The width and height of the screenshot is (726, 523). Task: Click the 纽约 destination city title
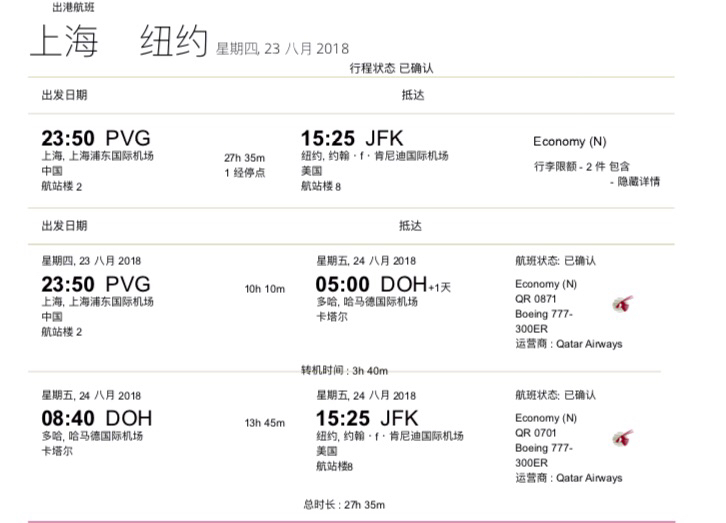pyautogui.click(x=174, y=41)
